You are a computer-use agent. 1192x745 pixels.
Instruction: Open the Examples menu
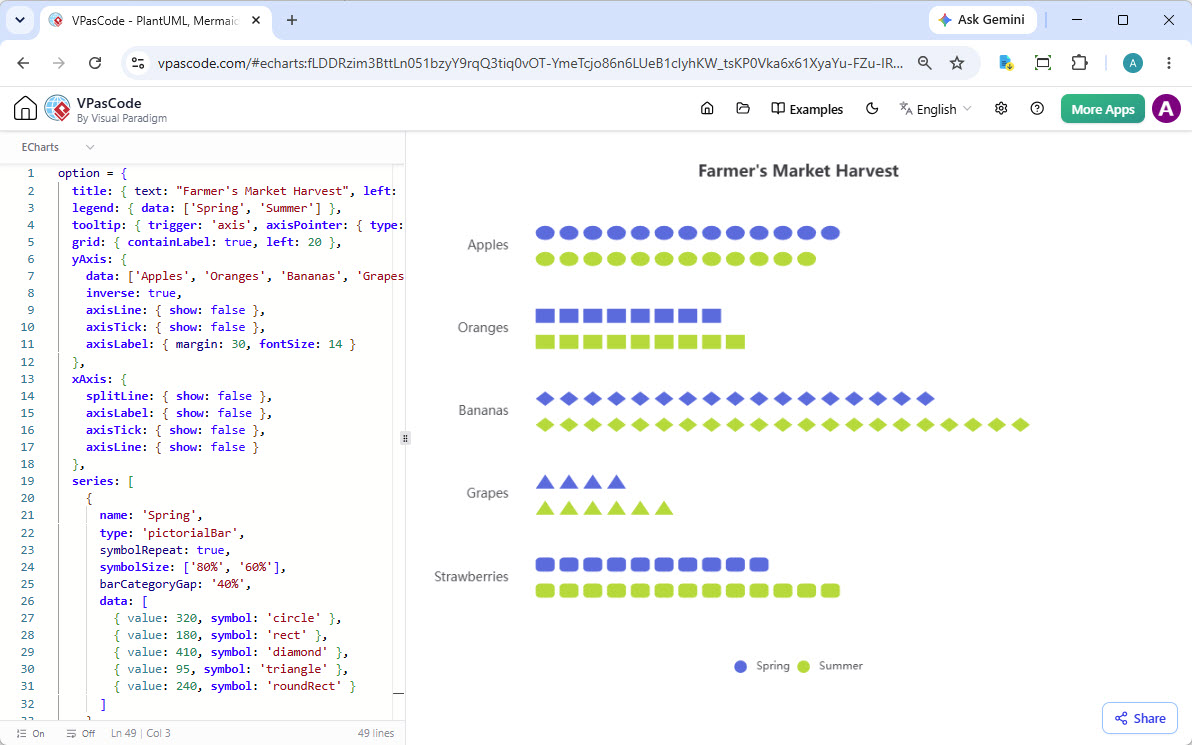(x=807, y=109)
